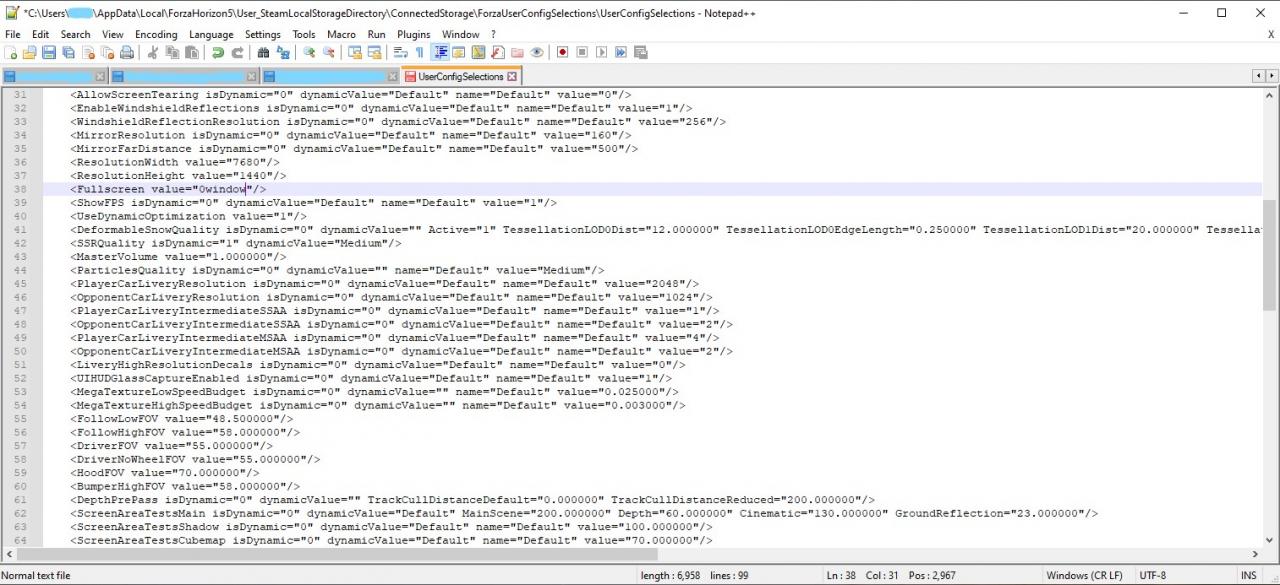Image resolution: width=1280 pixels, height=585 pixels.
Task: Start macro recording with red dot icon
Action: (x=562, y=53)
